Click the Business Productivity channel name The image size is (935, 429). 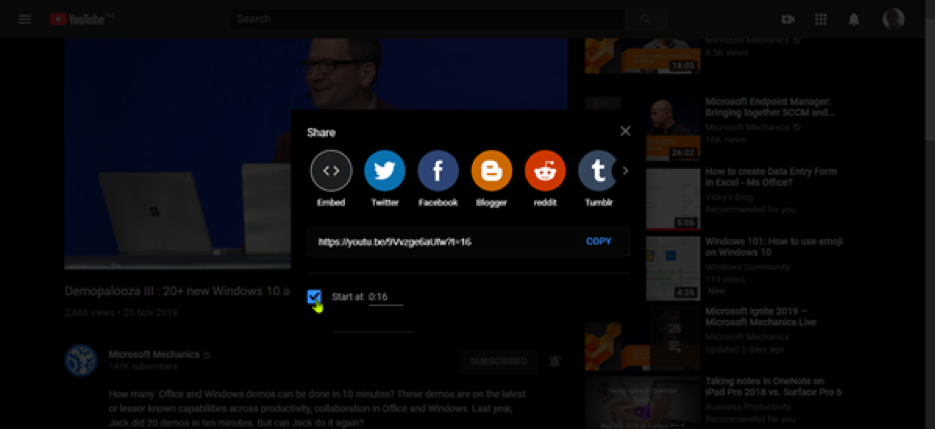click(748, 407)
